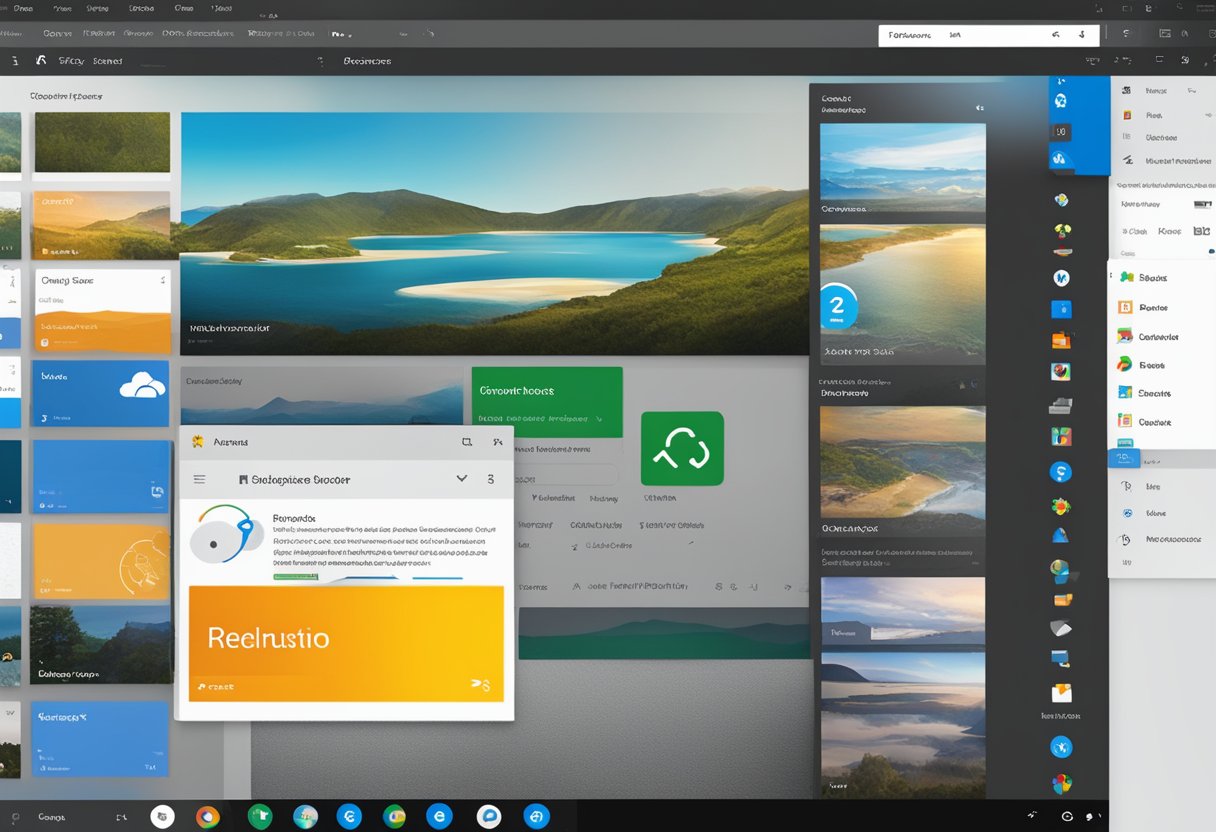1216x832 pixels.
Task: Click the orange 'Reelrustio' banner
Action: 346,642
